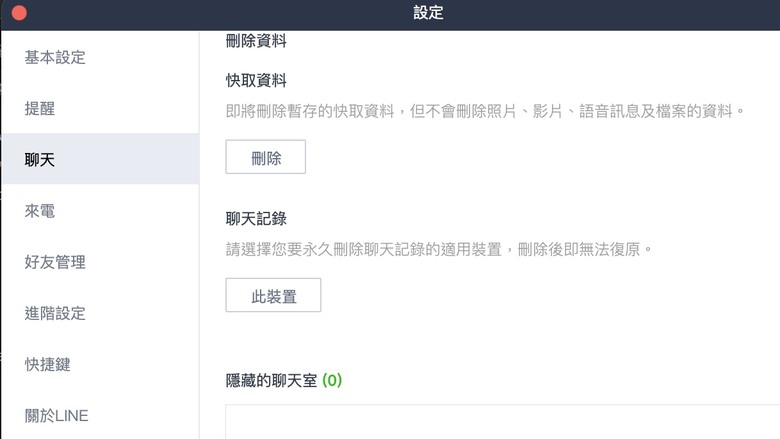Click the 刪除資料 section heading

pos(256,41)
